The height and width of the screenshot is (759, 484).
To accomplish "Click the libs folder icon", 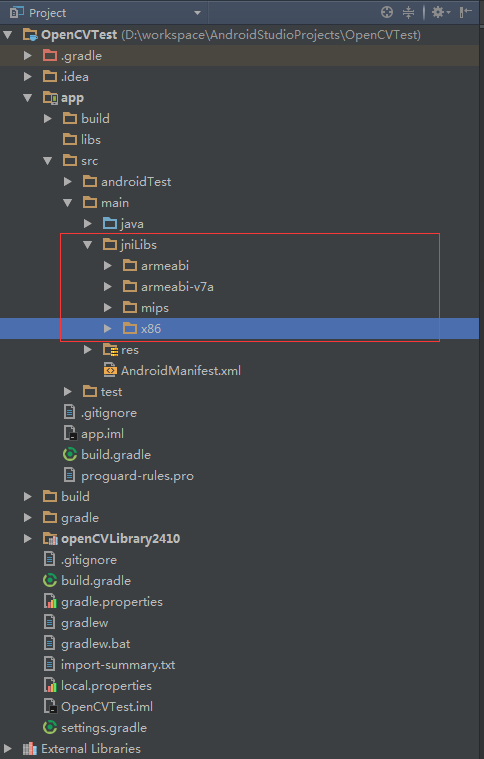I will point(70,139).
